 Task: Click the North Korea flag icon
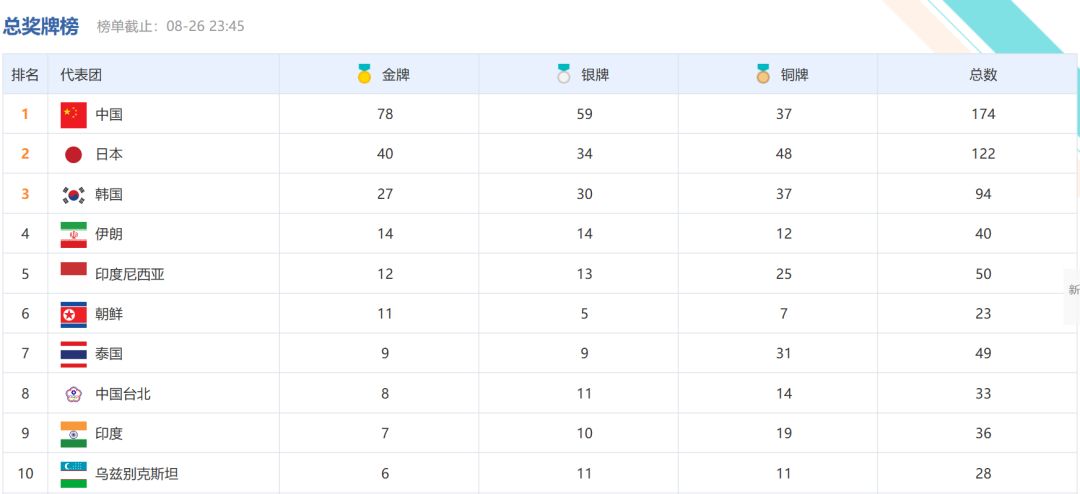coord(73,314)
